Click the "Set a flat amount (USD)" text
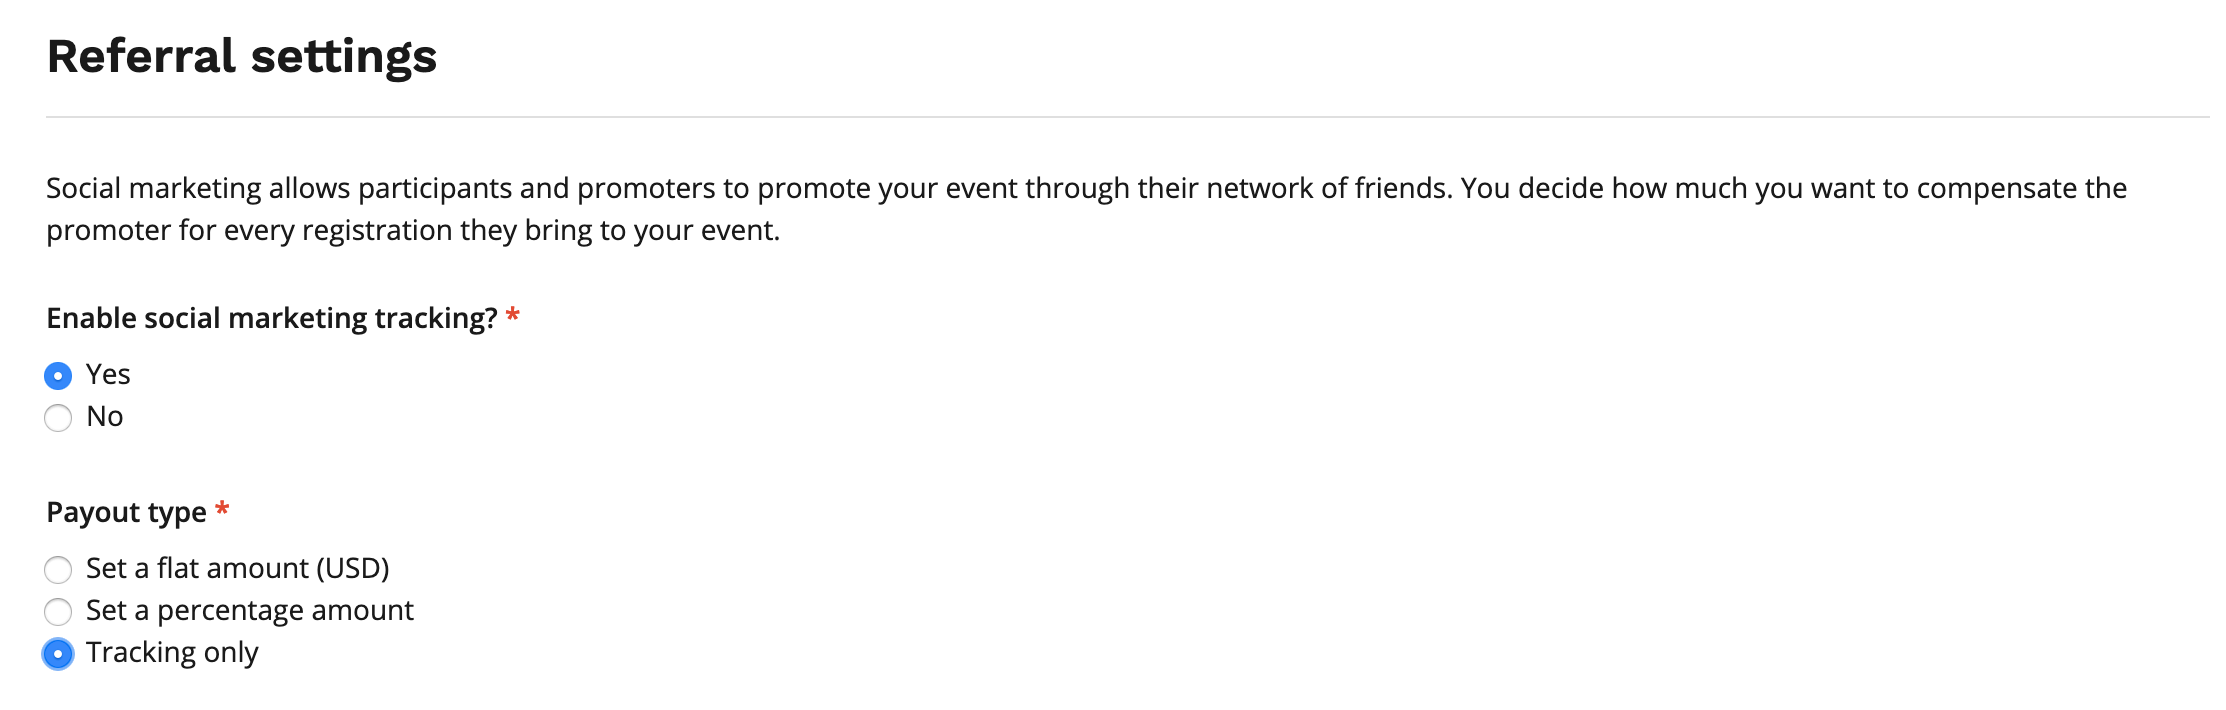Image resolution: width=2226 pixels, height=710 pixels. [x=238, y=569]
